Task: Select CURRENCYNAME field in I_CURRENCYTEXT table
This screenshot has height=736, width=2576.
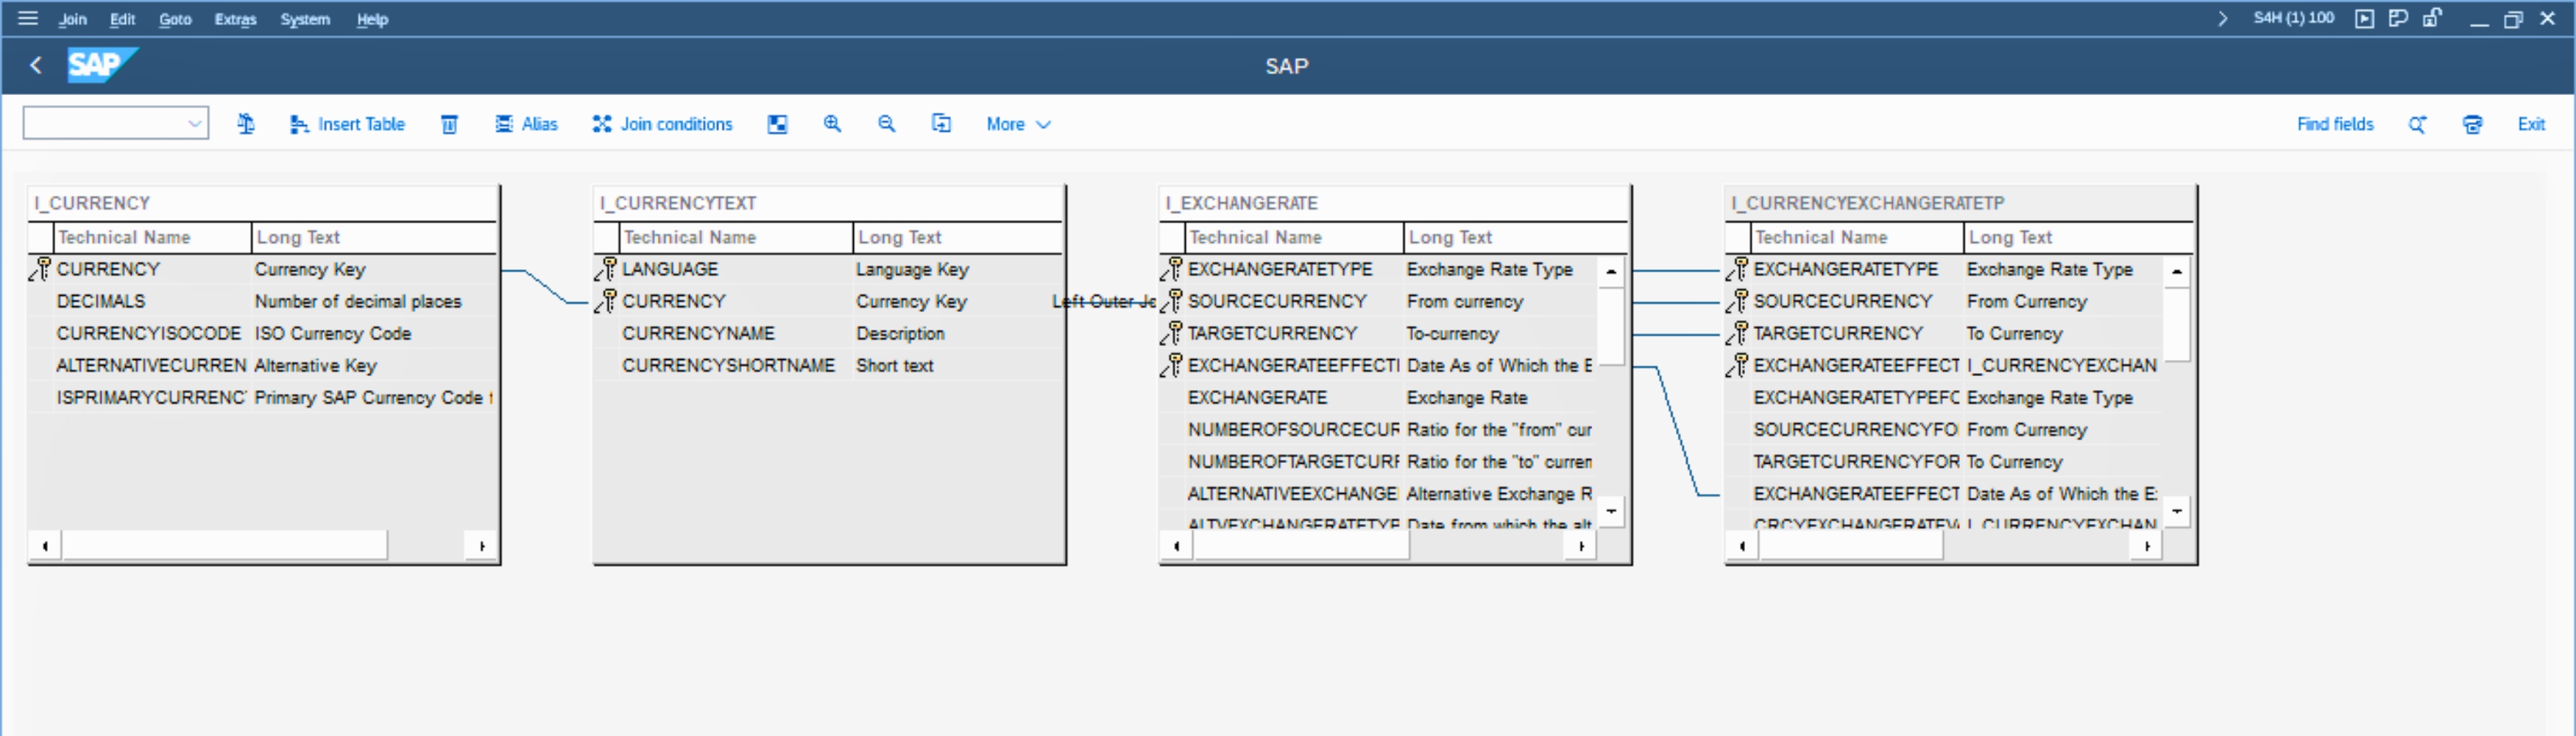Action: click(x=698, y=334)
